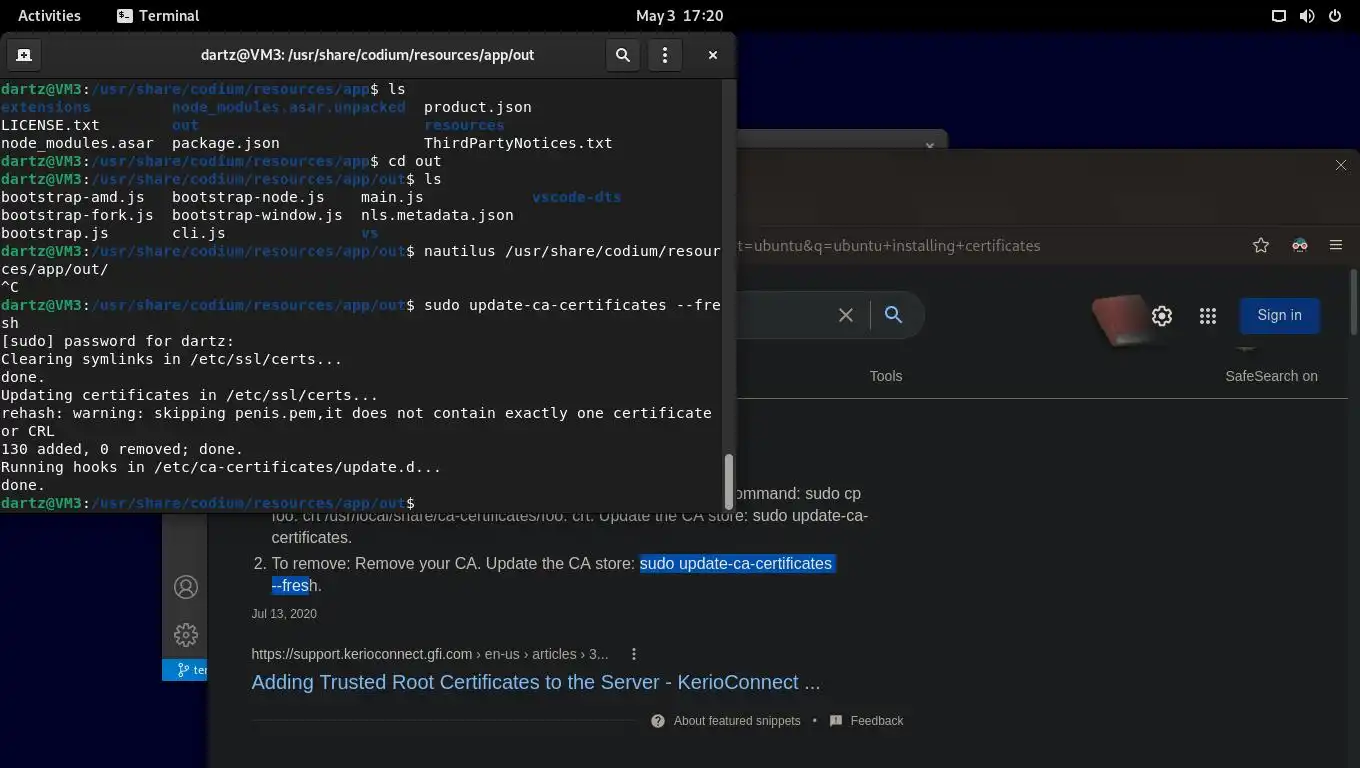1360x768 pixels.
Task: Open more options dots beside kerioconnect URL
Action: tap(634, 654)
